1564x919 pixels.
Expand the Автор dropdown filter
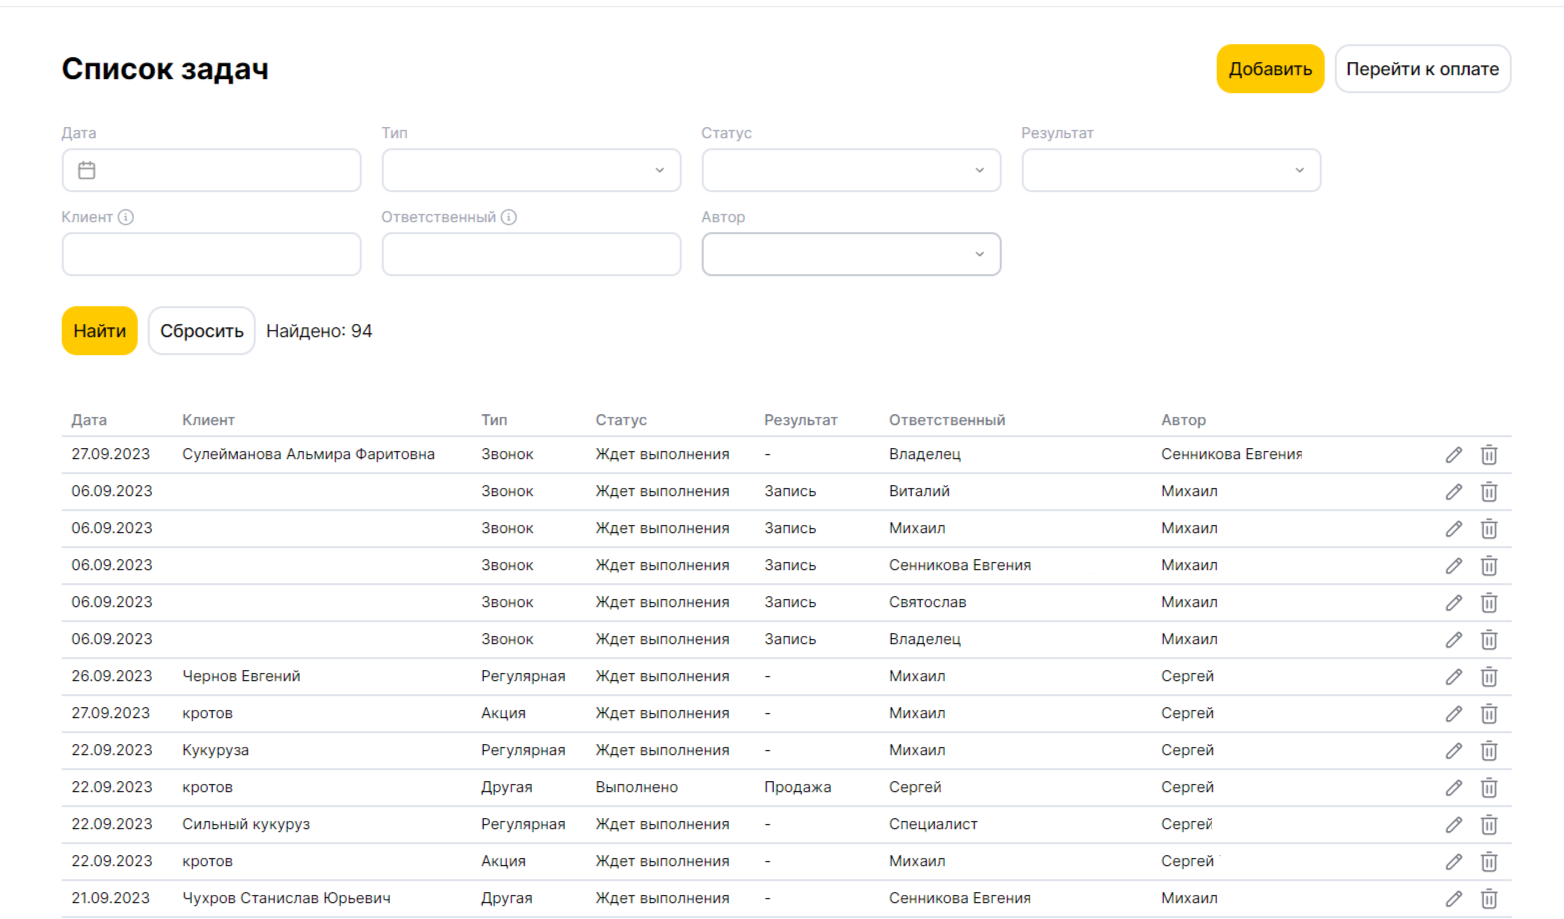pyautogui.click(x=851, y=255)
